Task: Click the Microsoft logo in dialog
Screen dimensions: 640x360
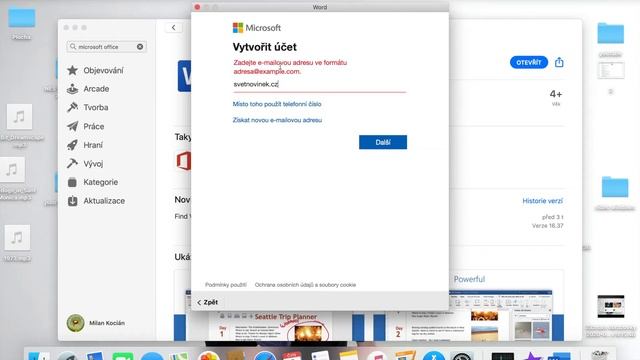Action: (257, 28)
